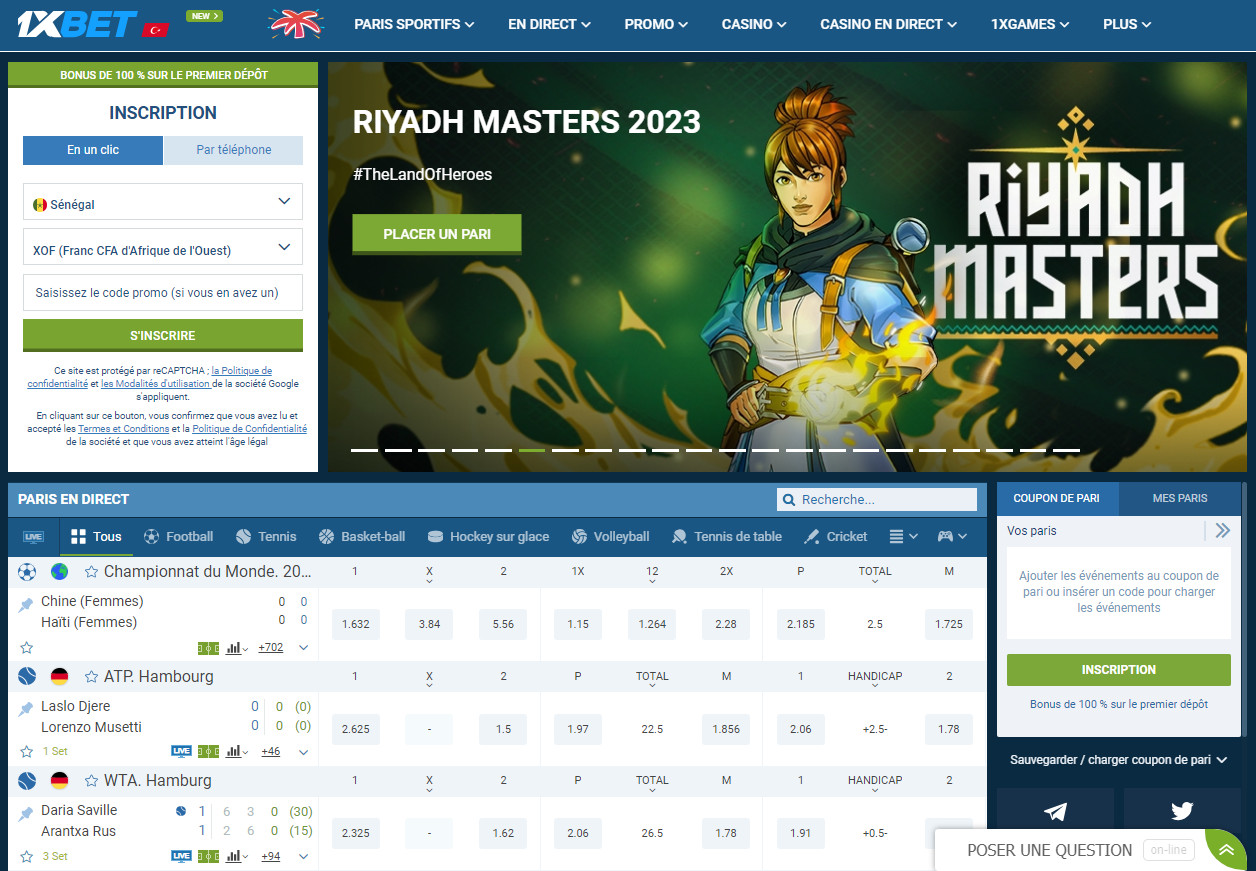Click the Telegram icon
This screenshot has width=1256, height=871.
tap(1055, 811)
